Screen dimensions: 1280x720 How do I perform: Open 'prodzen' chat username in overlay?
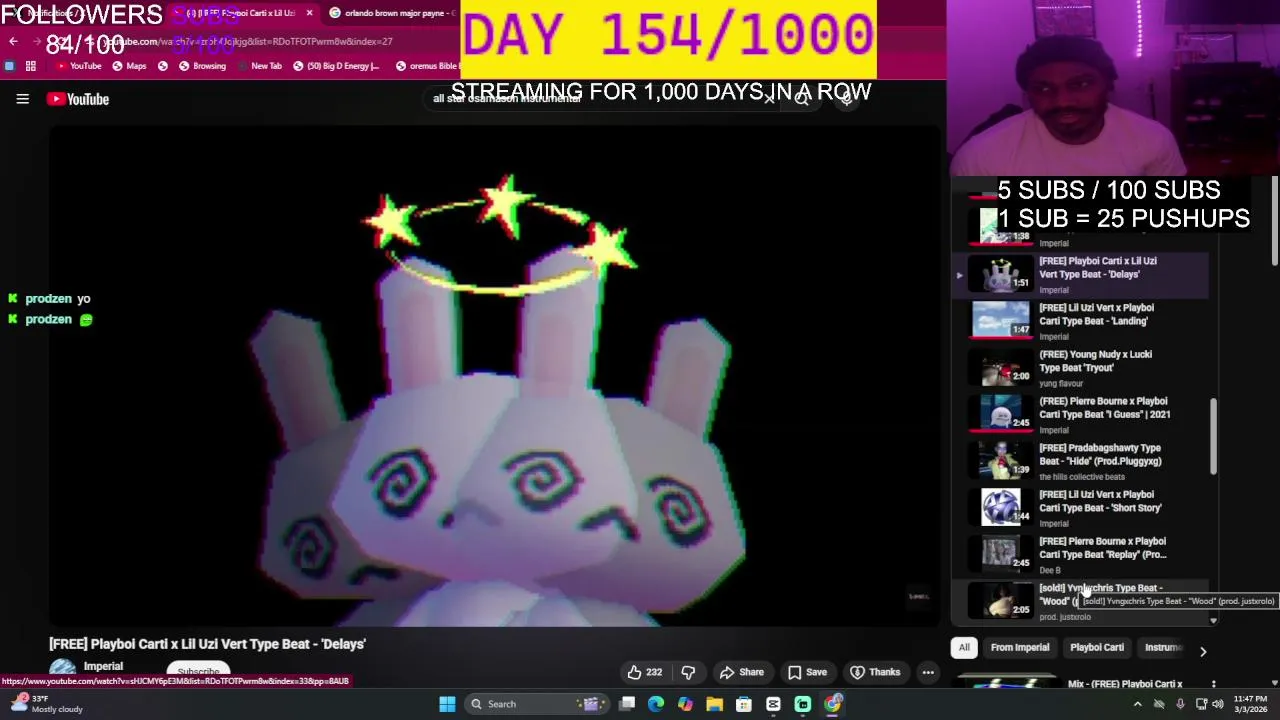click(x=48, y=299)
